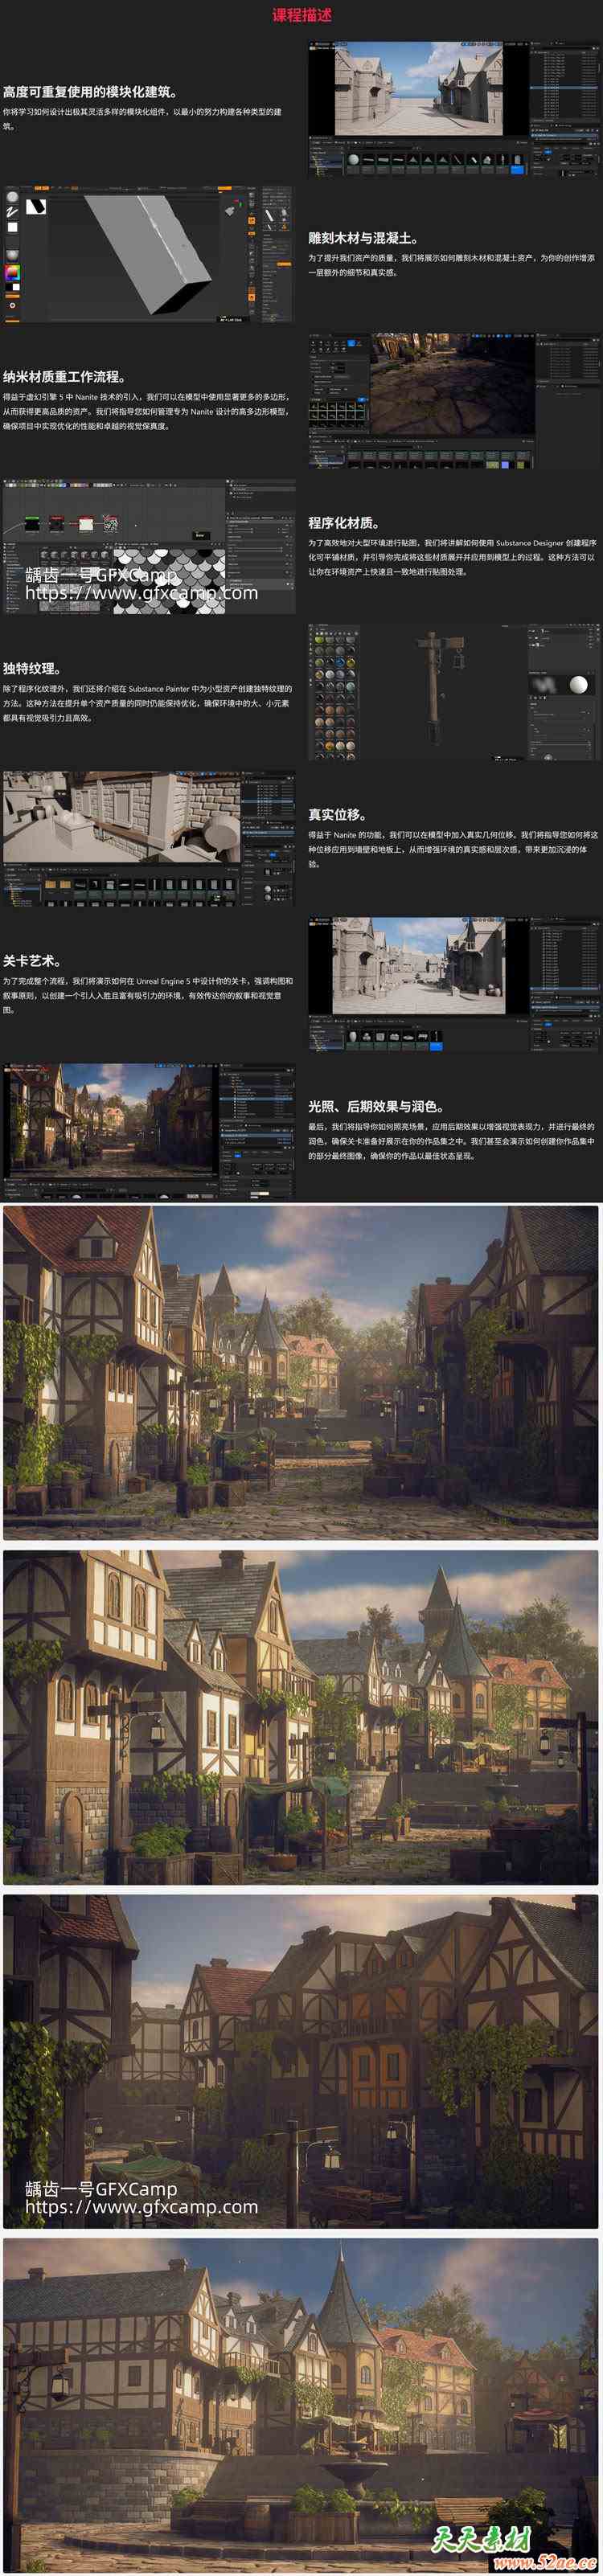Open the first large medieval street render
The image size is (603, 2576).
[x=301, y=1372]
